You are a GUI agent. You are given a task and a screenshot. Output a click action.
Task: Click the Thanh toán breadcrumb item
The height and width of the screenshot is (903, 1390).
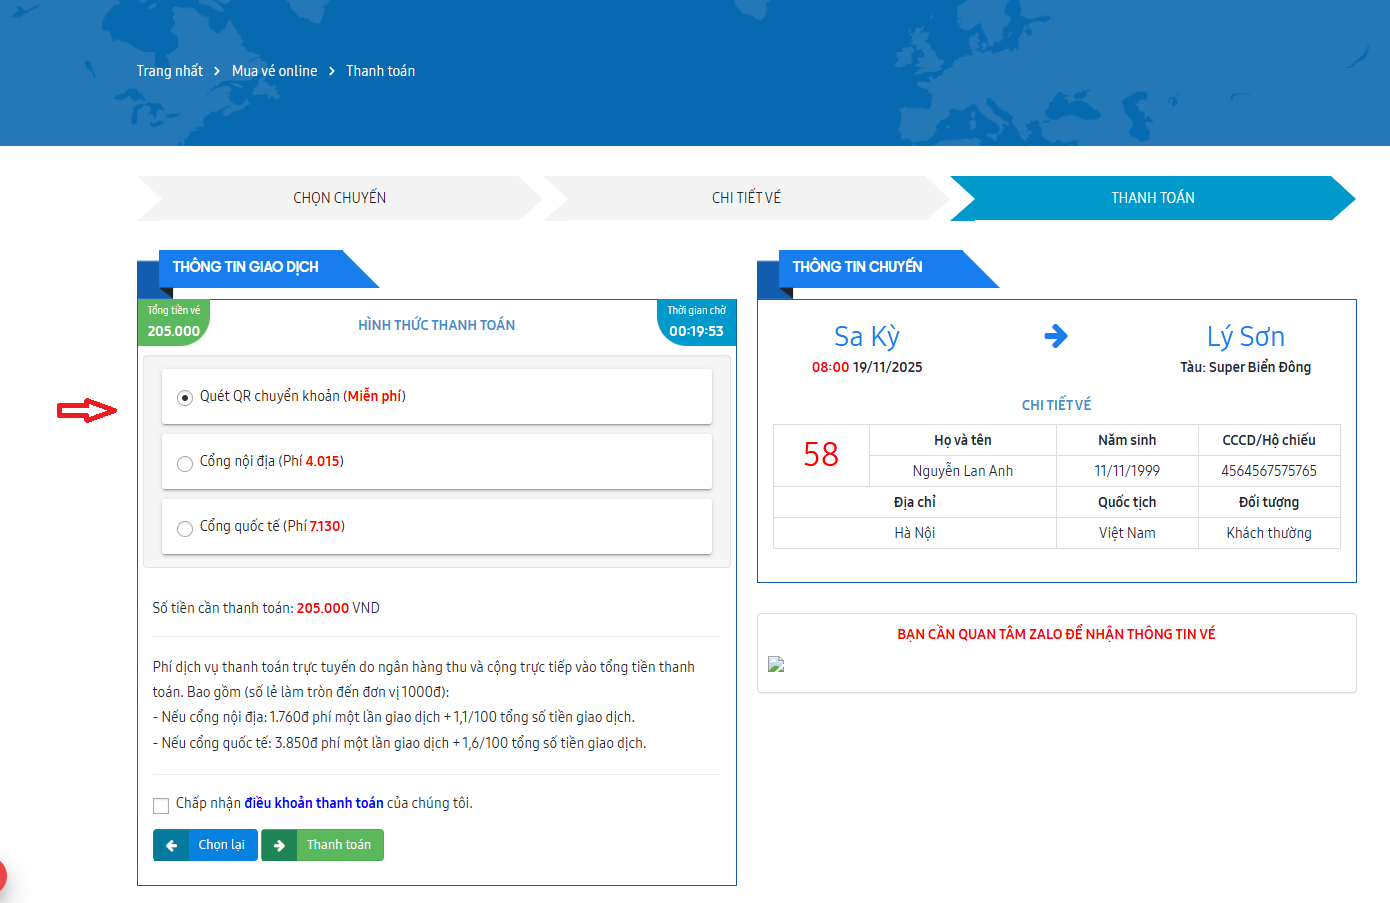(380, 71)
